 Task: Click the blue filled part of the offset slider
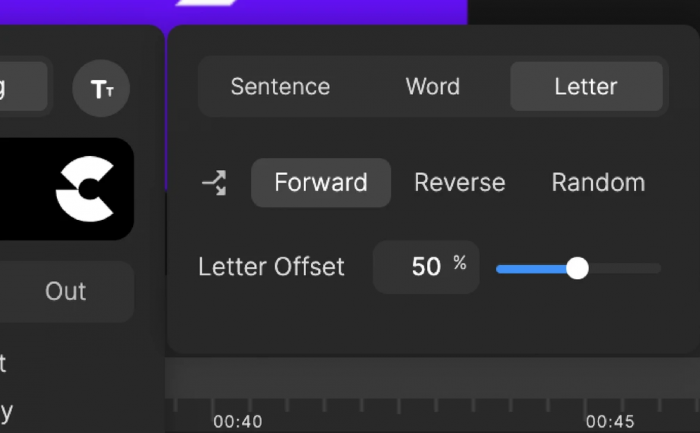tap(531, 268)
